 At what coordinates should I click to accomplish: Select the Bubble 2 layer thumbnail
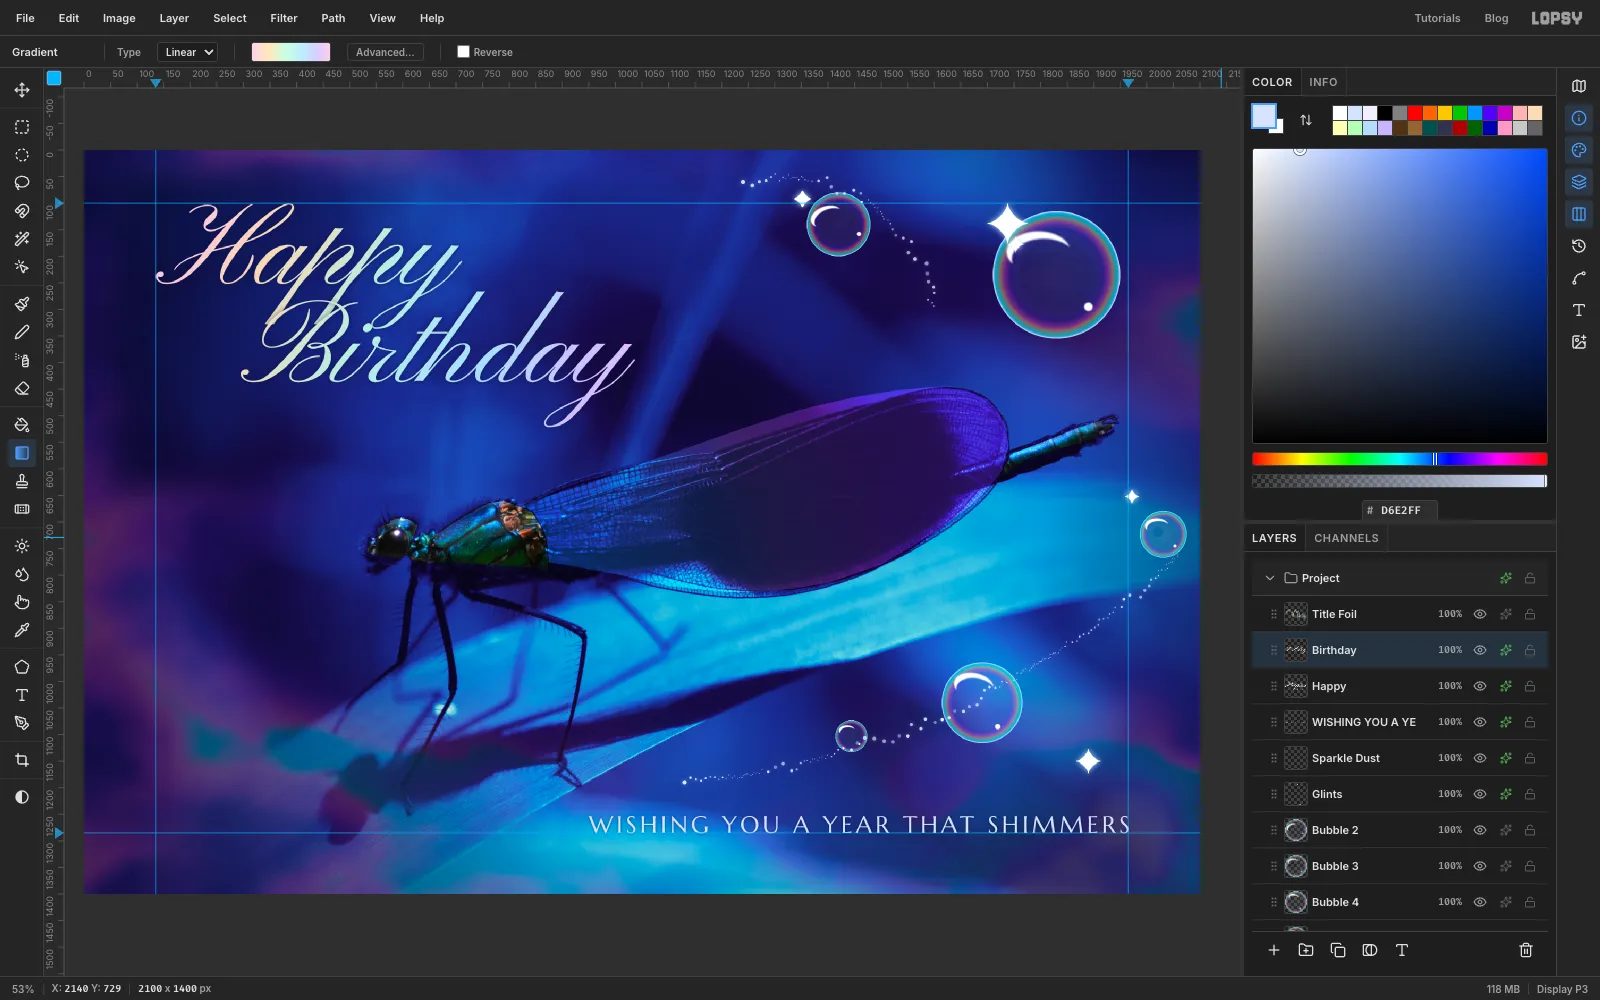coord(1296,830)
